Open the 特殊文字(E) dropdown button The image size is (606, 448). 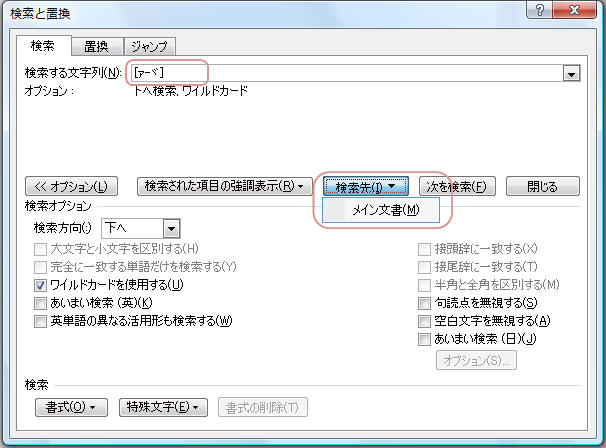tap(163, 407)
